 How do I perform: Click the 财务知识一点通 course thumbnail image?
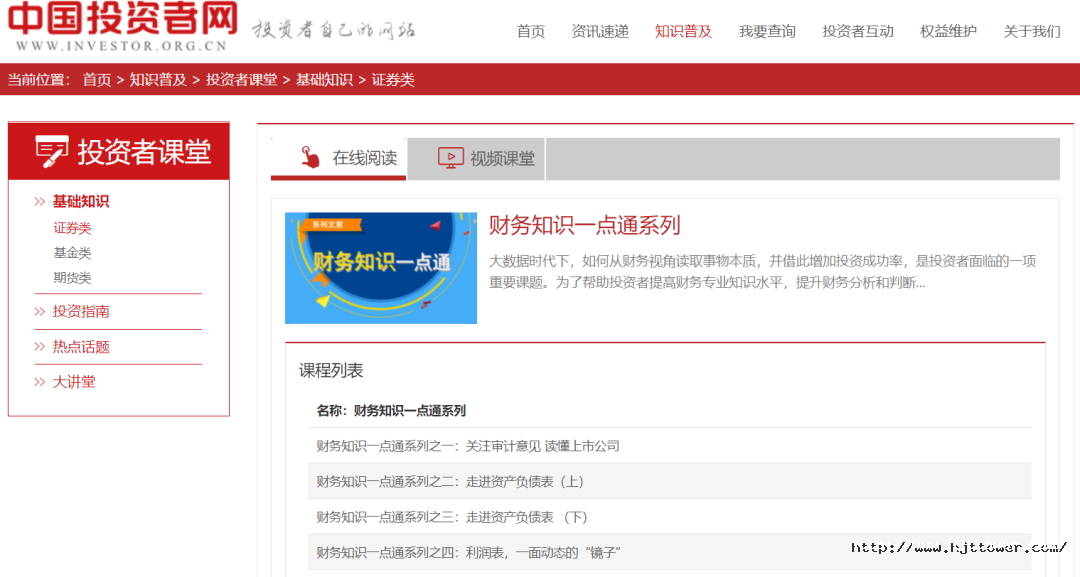(381, 268)
